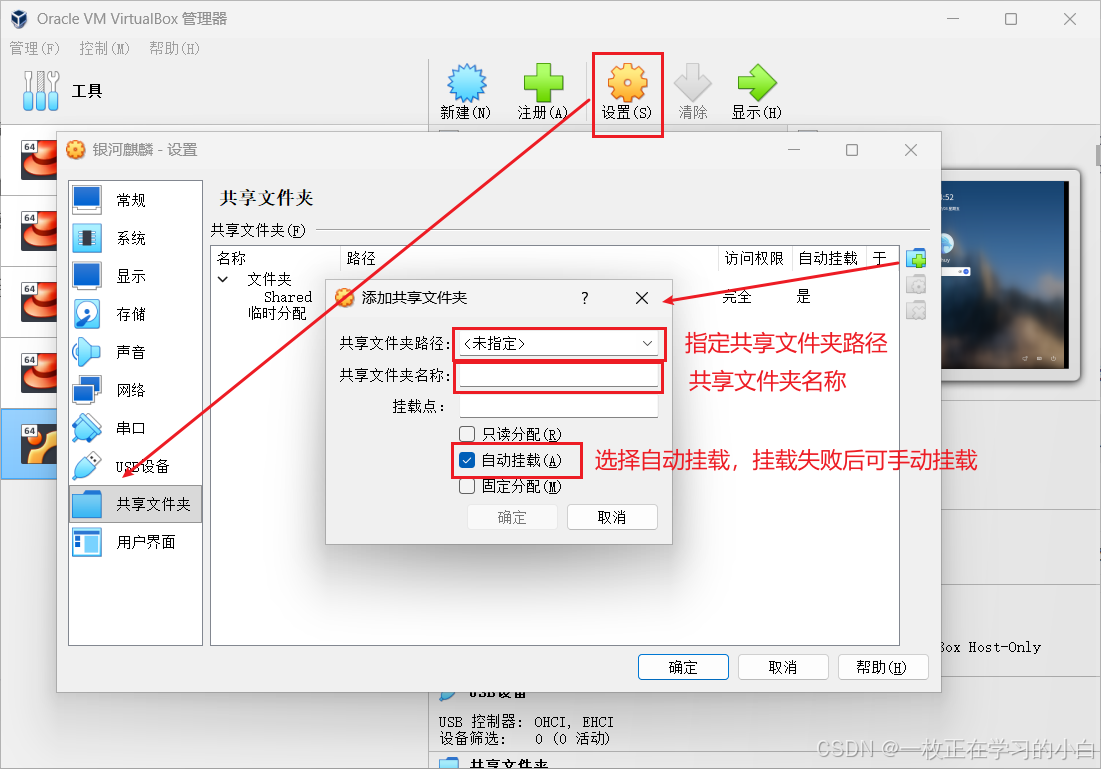Select the 临时分配 tree row
Viewport: 1101px width, 769px height.
pos(277,313)
